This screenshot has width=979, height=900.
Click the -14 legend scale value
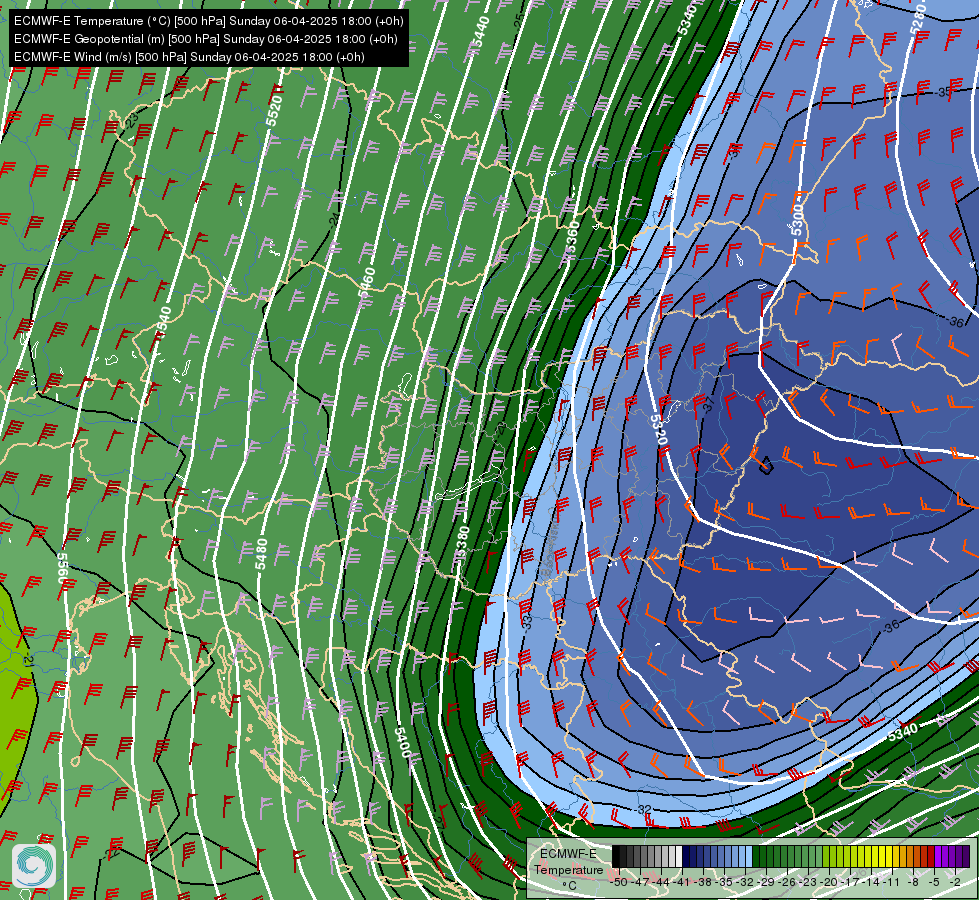pyautogui.click(x=872, y=883)
